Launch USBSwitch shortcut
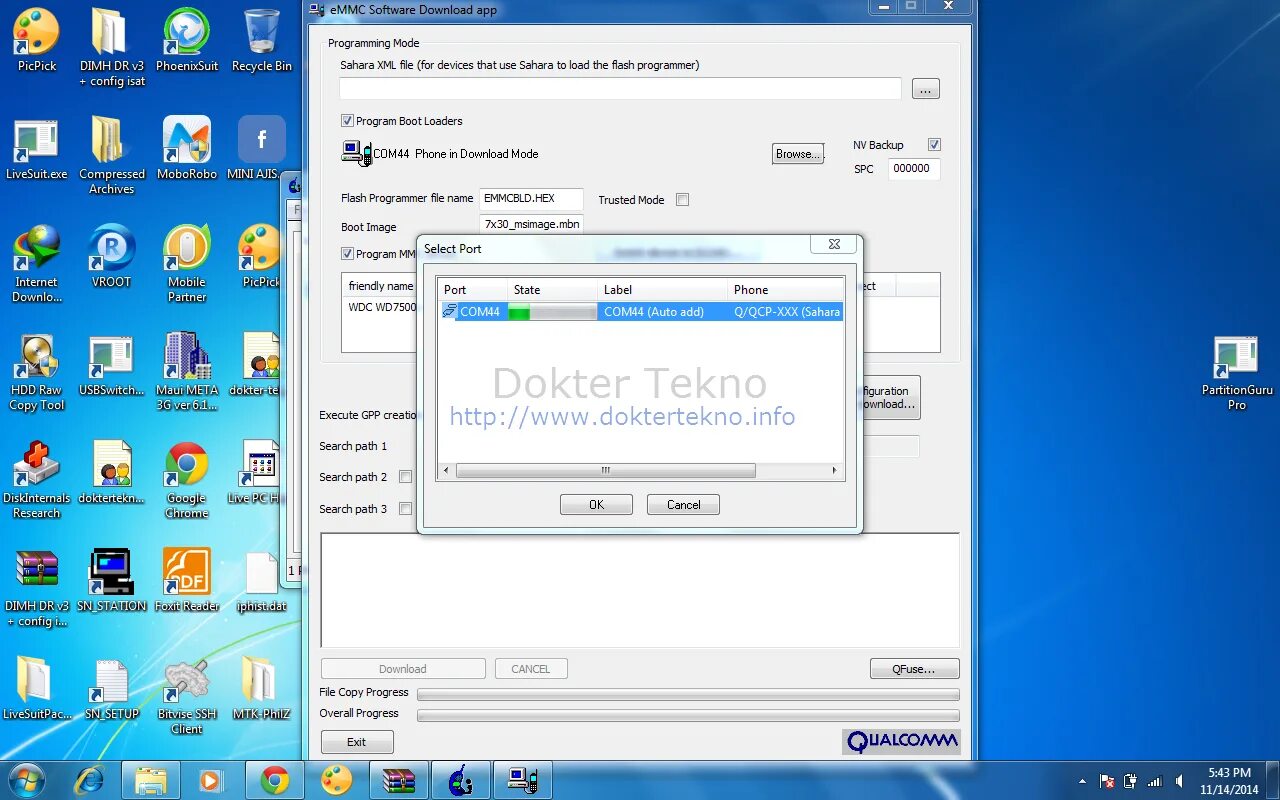This screenshot has height=800, width=1280. pos(111,364)
